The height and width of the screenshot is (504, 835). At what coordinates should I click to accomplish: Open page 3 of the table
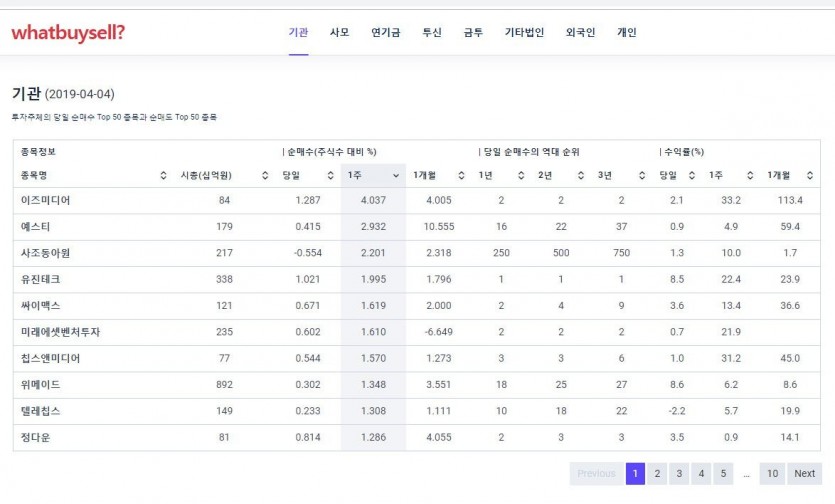pyautogui.click(x=678, y=474)
